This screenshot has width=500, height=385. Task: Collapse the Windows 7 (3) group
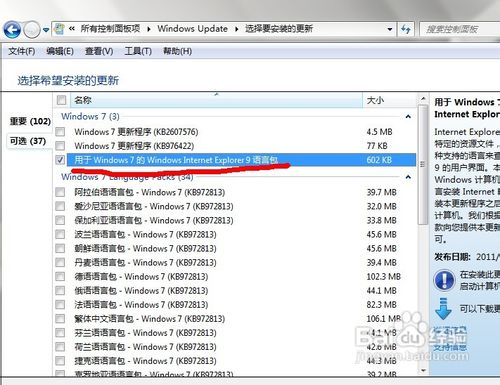tap(408, 117)
